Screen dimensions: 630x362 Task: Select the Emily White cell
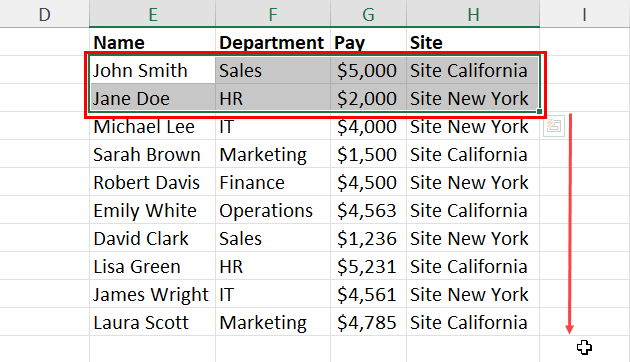pyautogui.click(x=152, y=210)
